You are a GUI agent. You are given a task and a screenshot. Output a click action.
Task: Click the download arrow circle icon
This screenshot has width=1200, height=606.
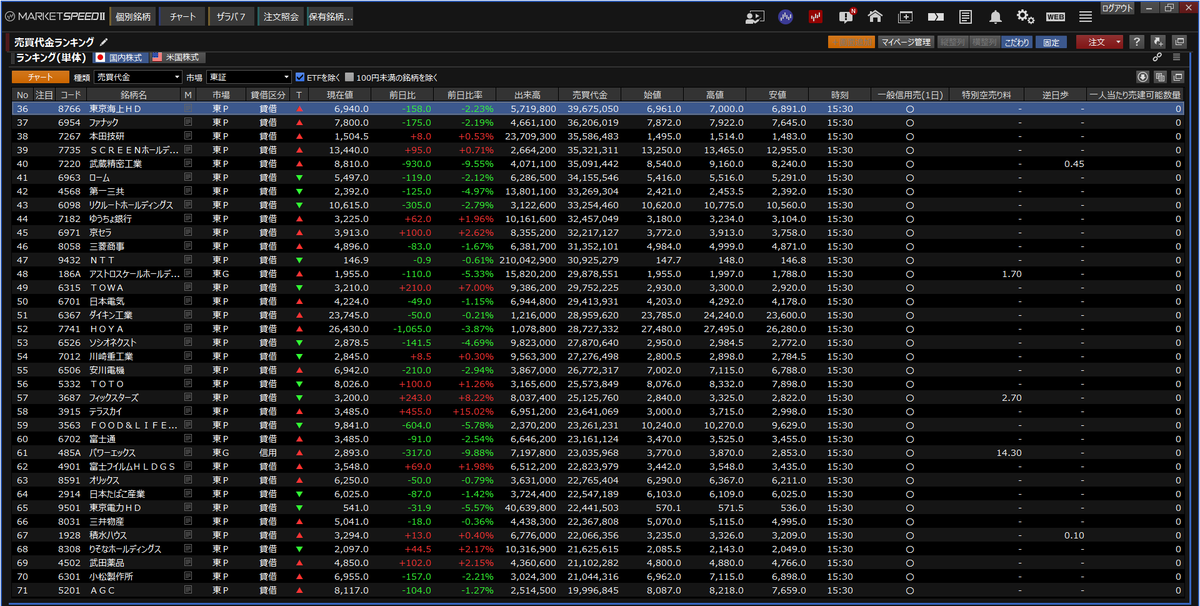(x=1143, y=77)
